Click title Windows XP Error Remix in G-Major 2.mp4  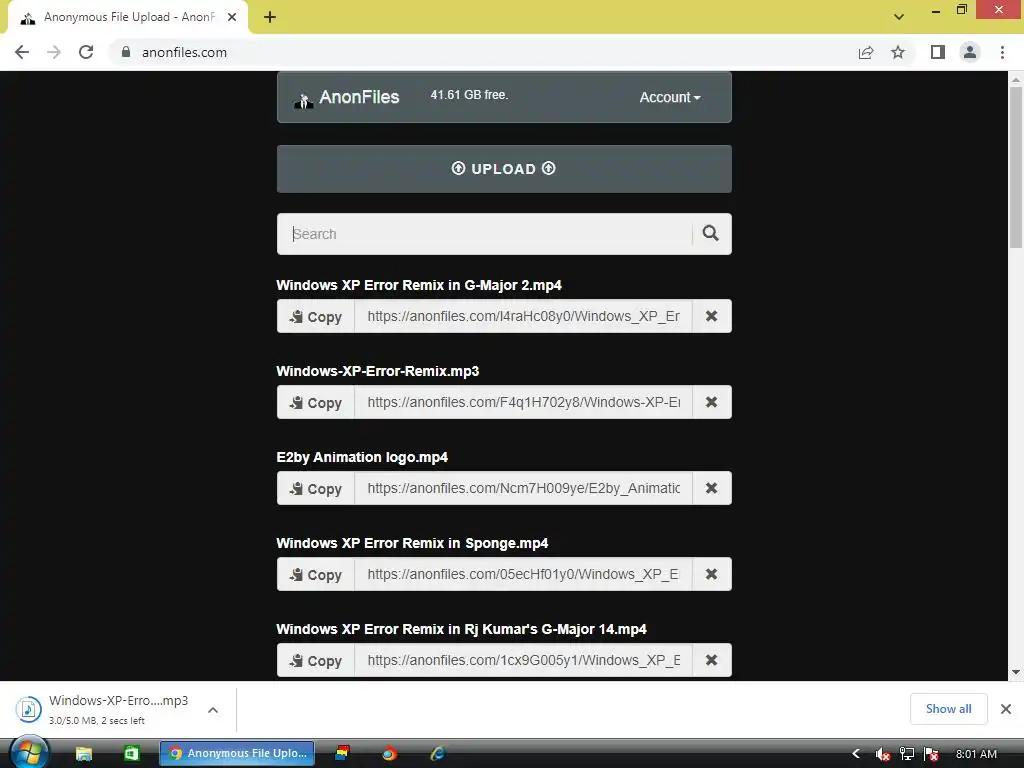click(419, 285)
